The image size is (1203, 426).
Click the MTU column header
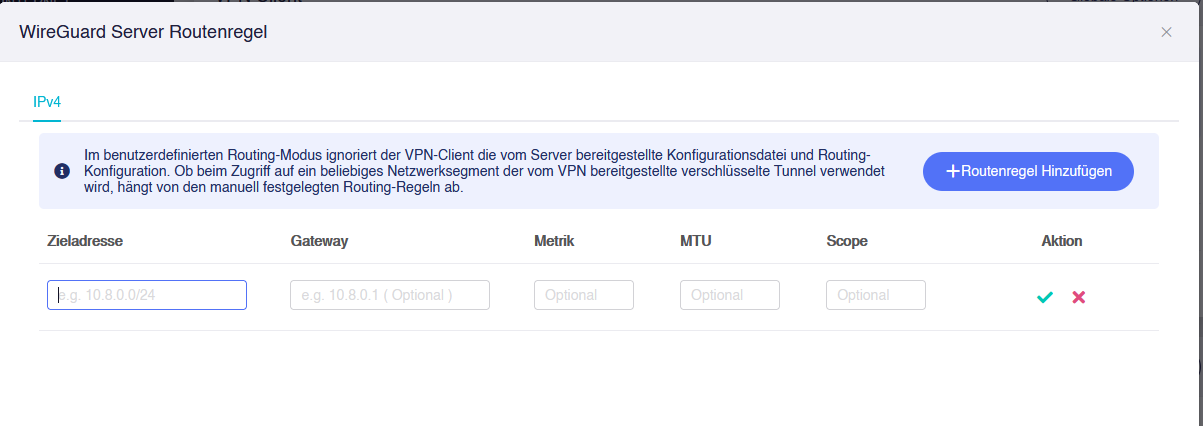pyautogui.click(x=695, y=241)
